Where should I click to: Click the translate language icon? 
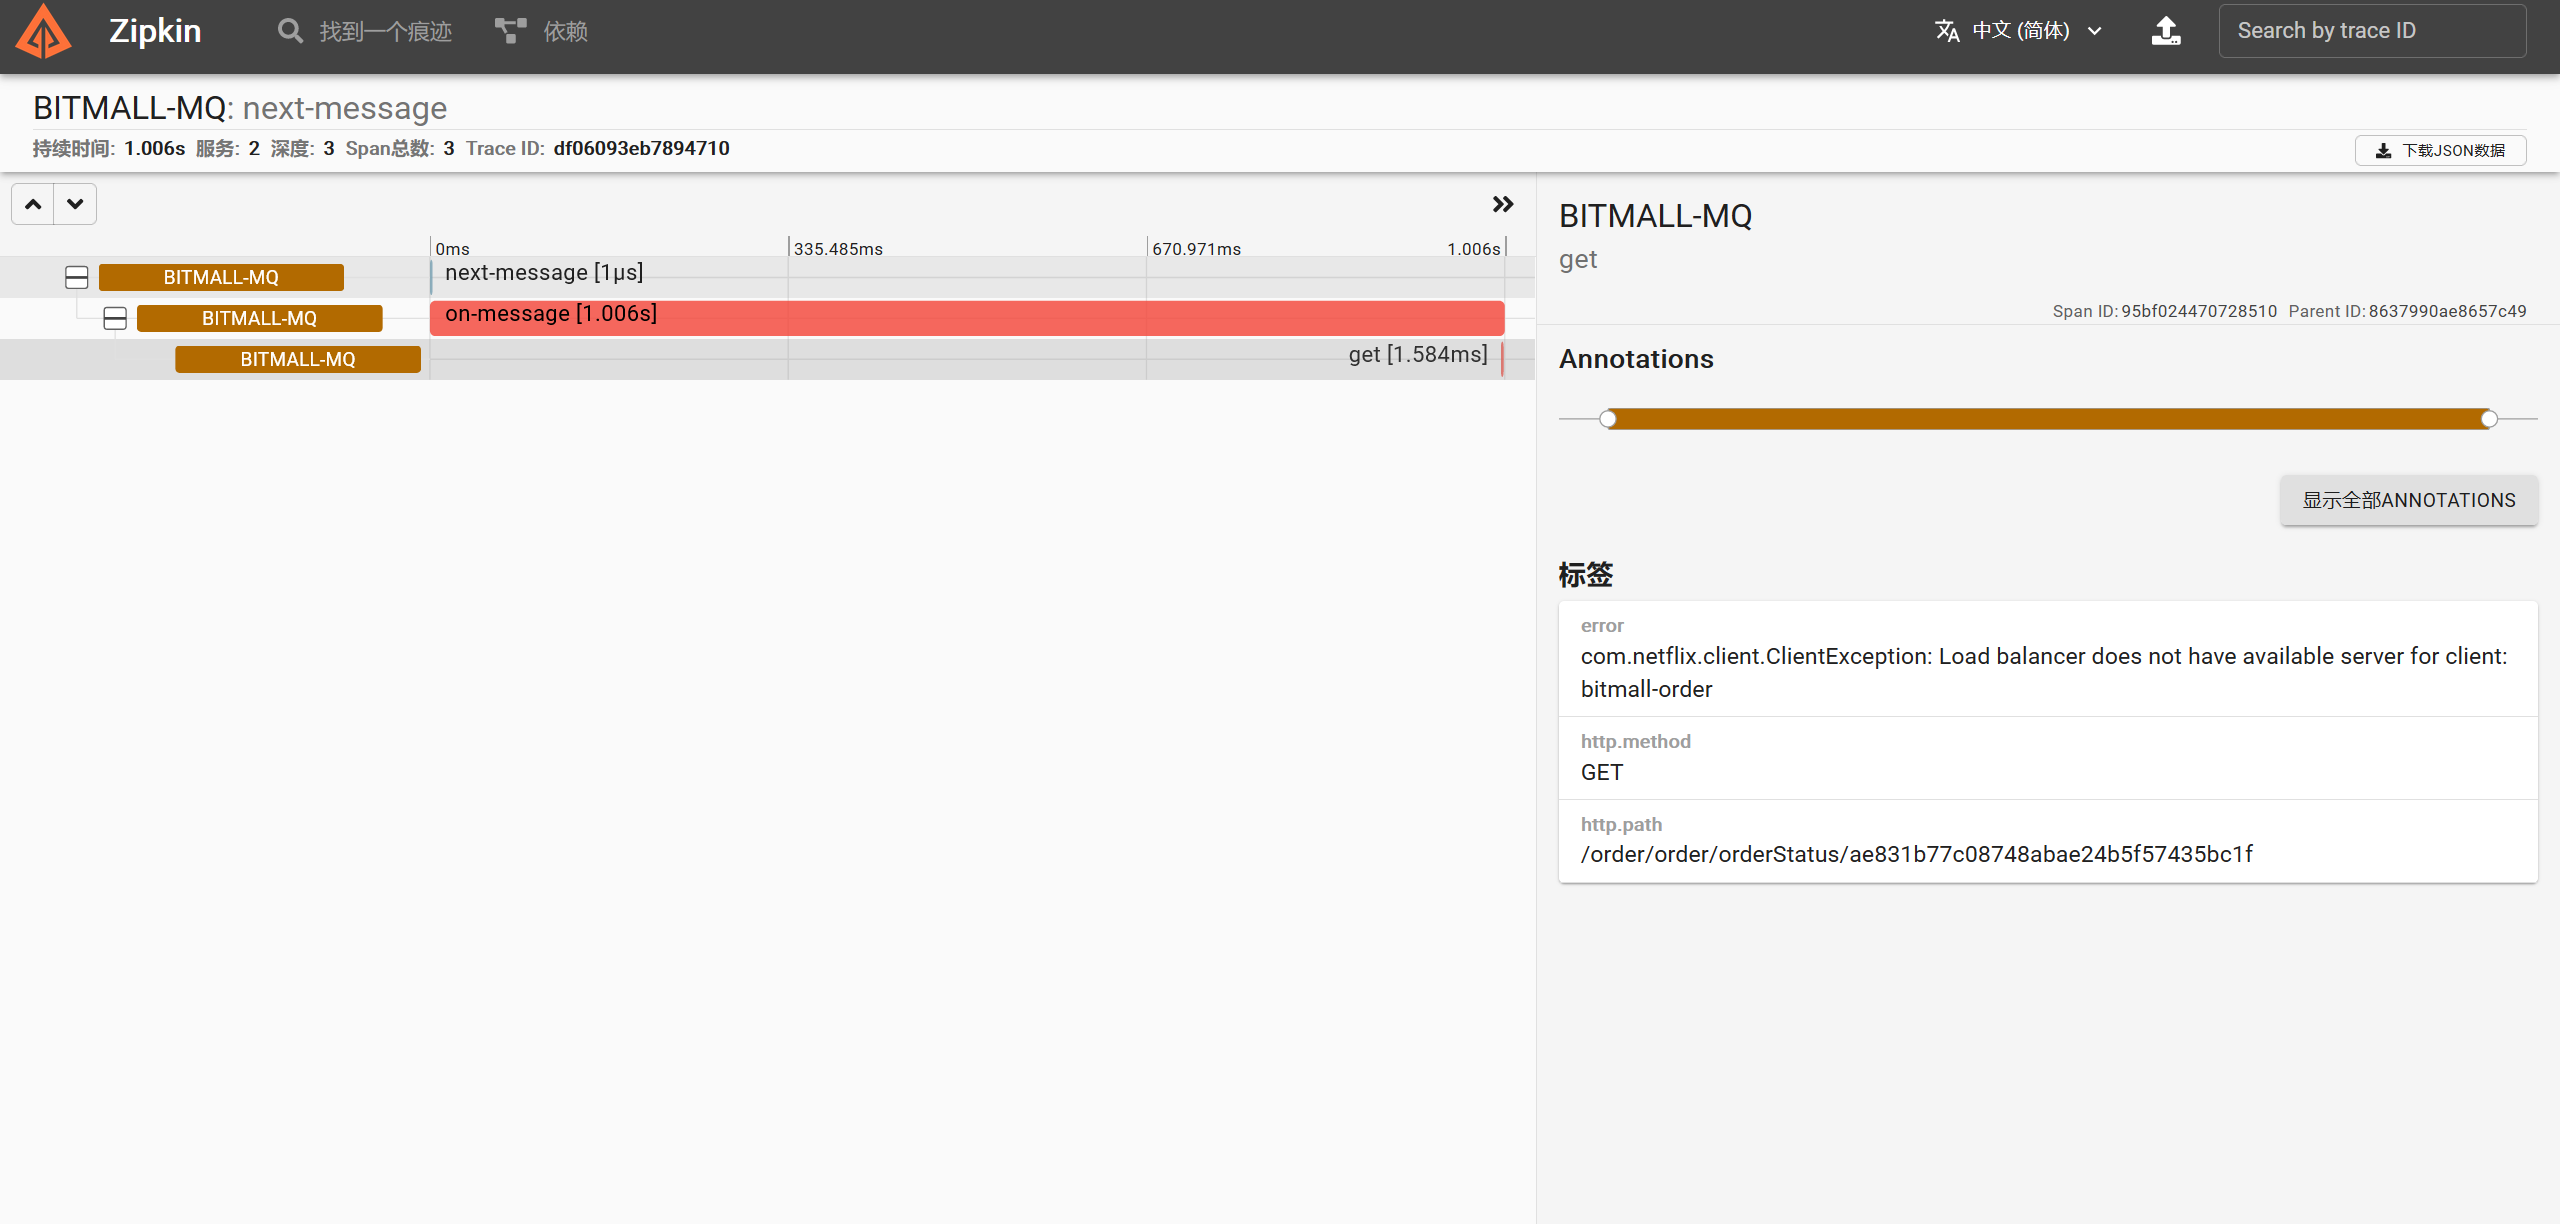point(1946,31)
